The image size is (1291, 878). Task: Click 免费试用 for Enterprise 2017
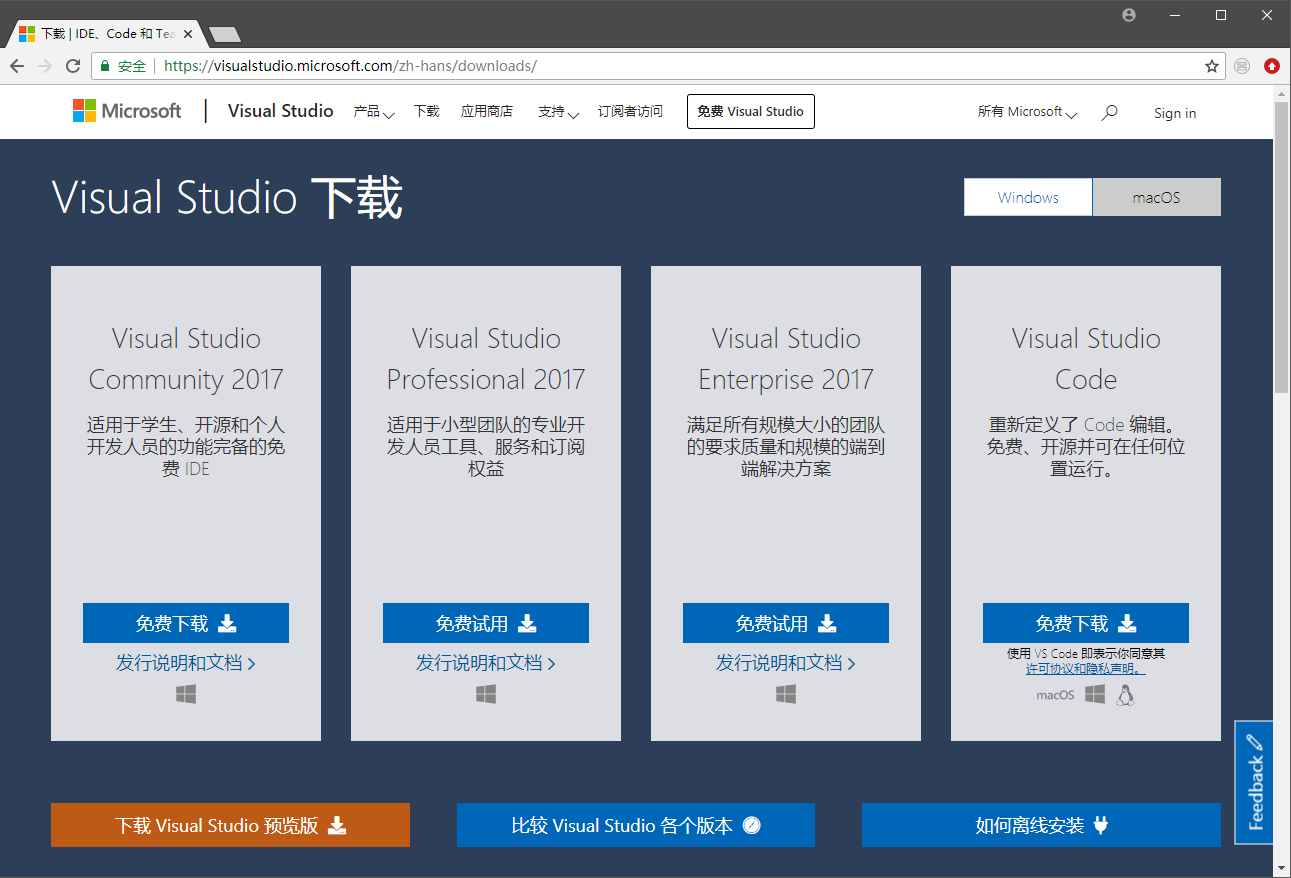coord(786,623)
